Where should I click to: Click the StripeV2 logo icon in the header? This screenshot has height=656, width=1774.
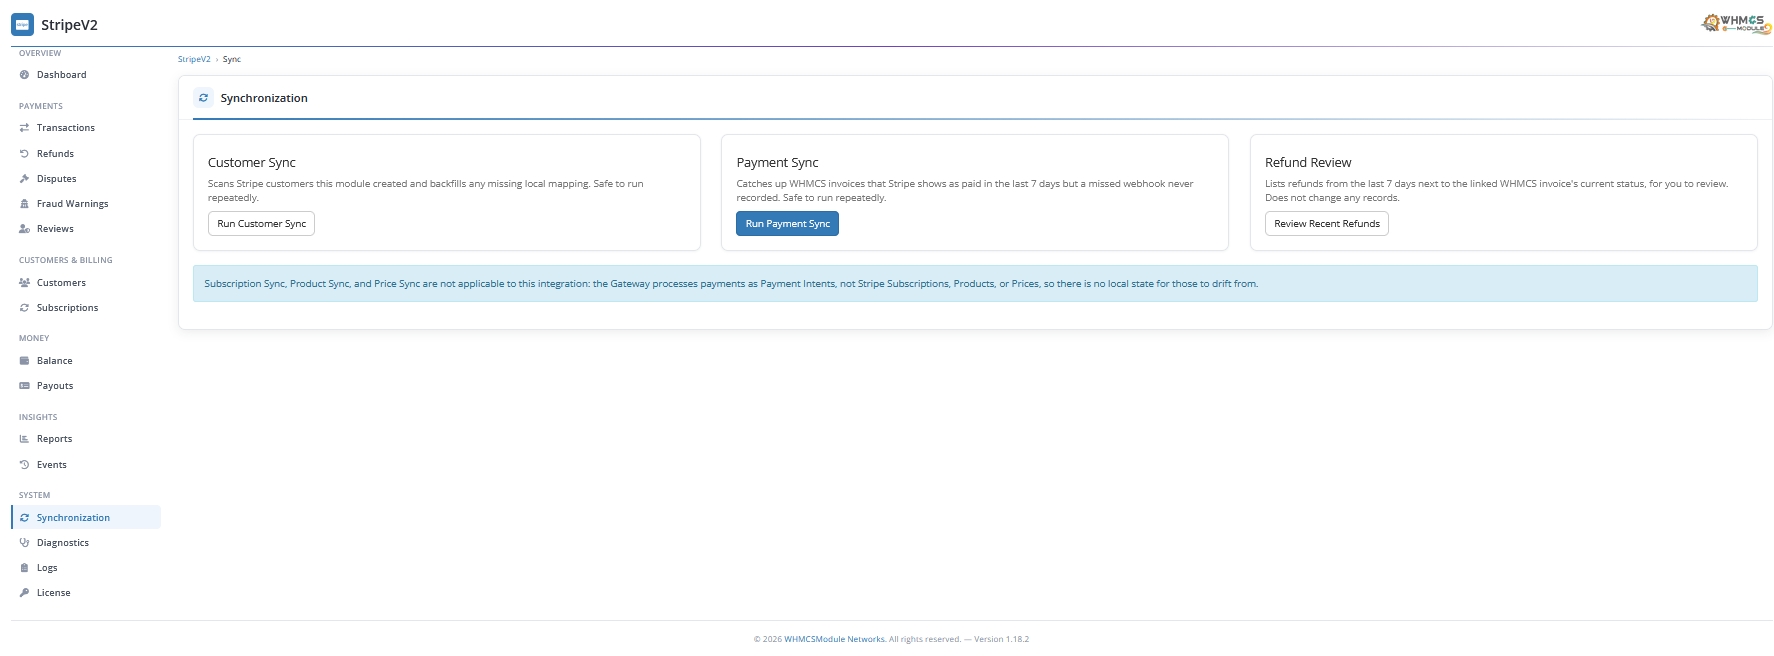tap(22, 25)
